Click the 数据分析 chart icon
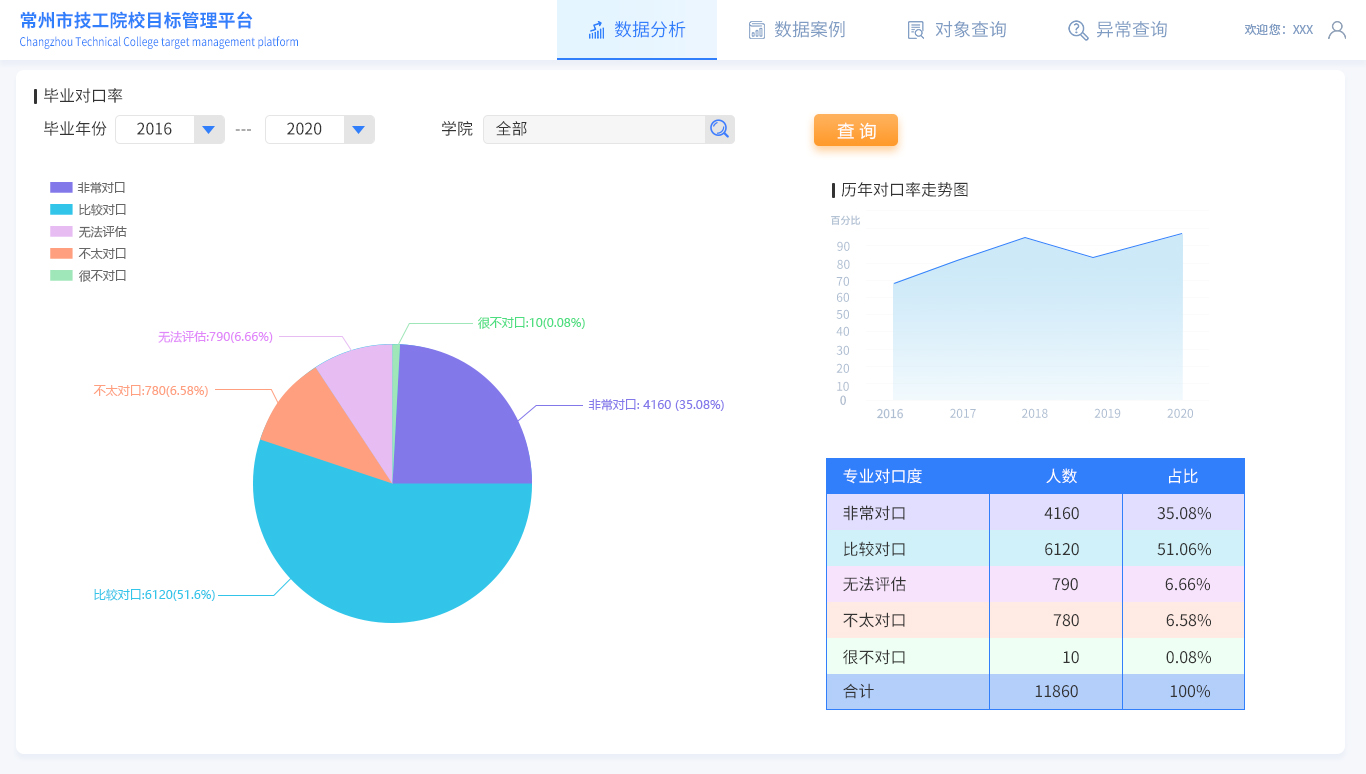1366x774 pixels. [597, 30]
